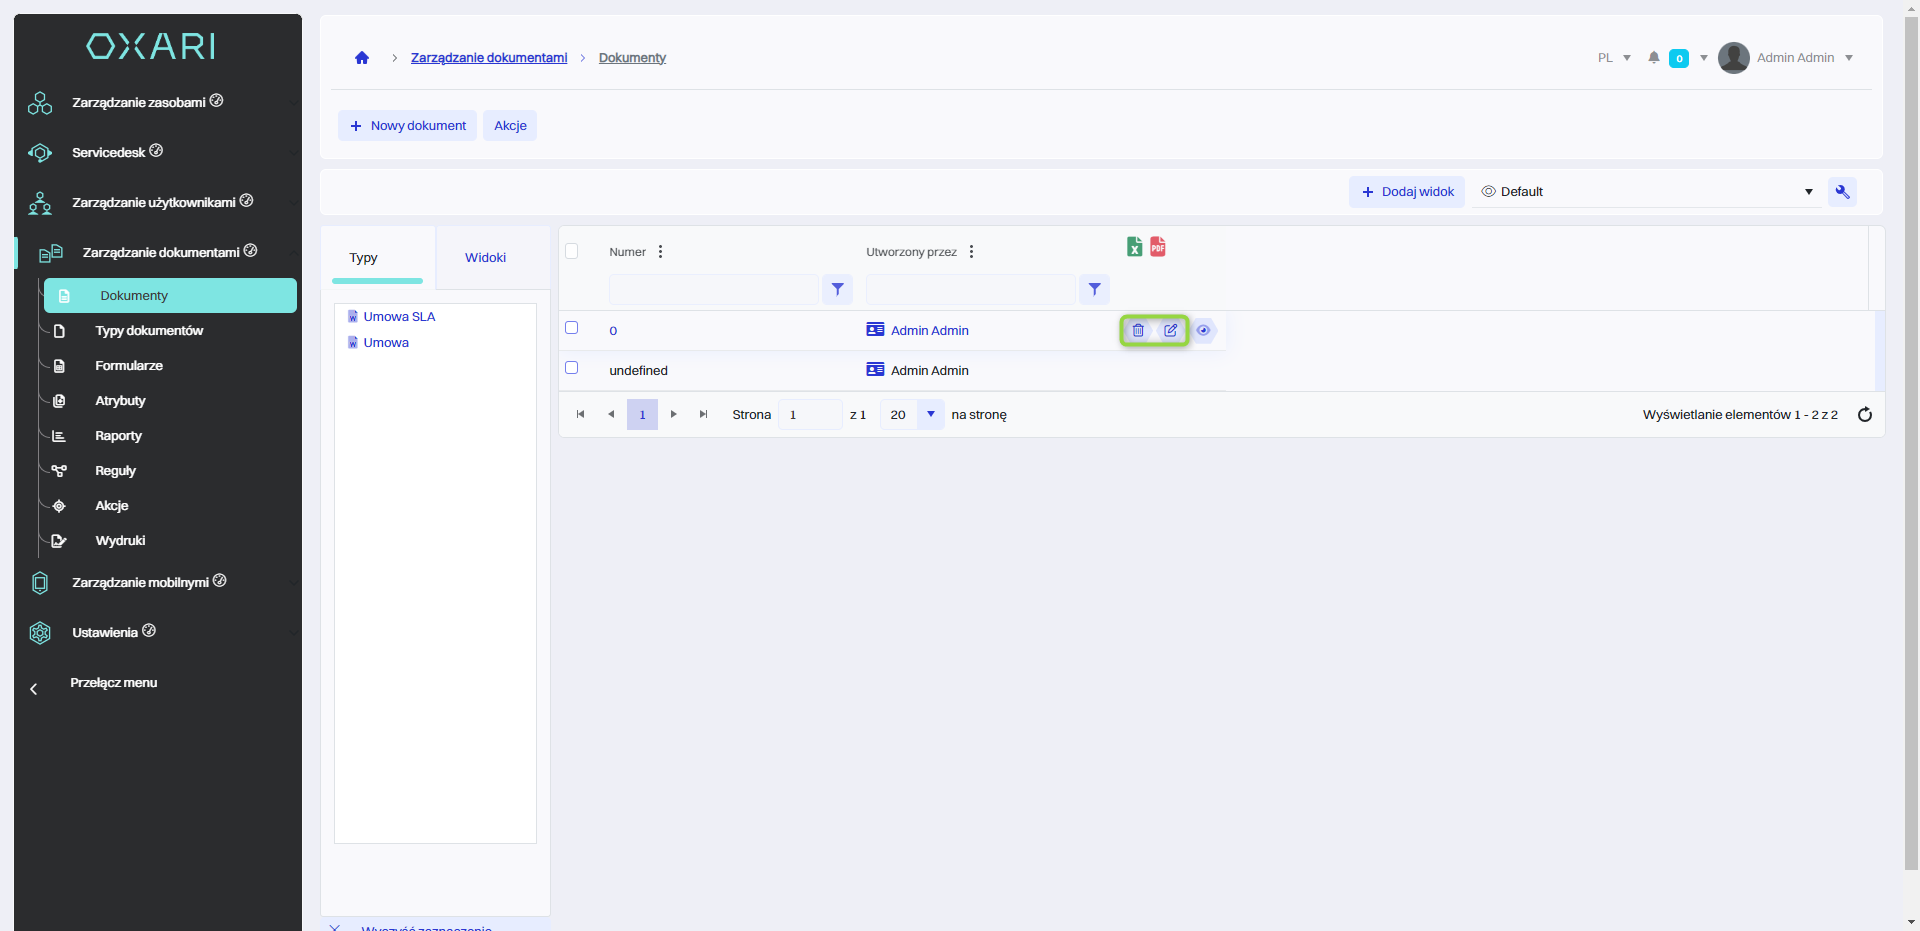This screenshot has width=1920, height=931.
Task: Export the list to Excel
Action: click(x=1134, y=247)
